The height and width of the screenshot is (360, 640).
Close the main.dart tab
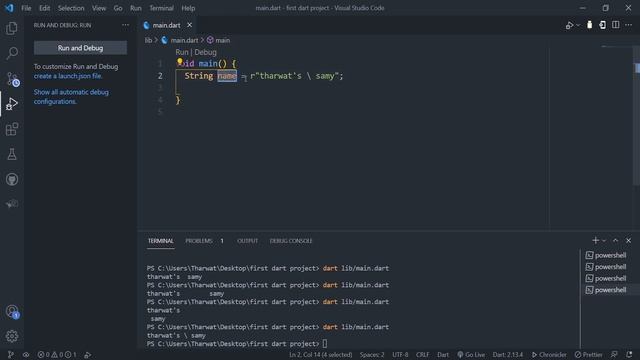(189, 25)
